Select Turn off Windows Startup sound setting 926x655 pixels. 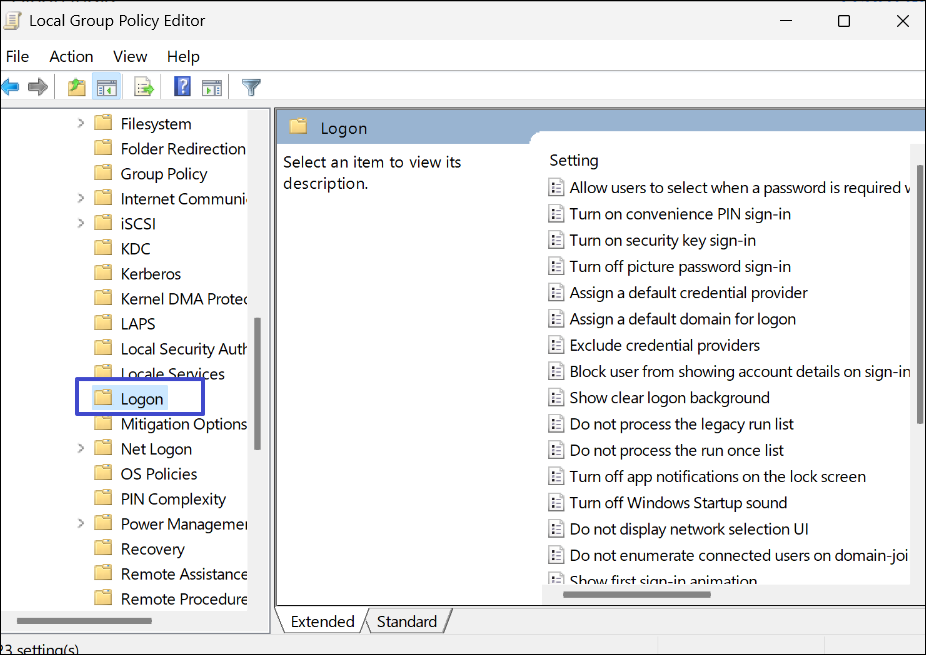pyautogui.click(x=677, y=503)
